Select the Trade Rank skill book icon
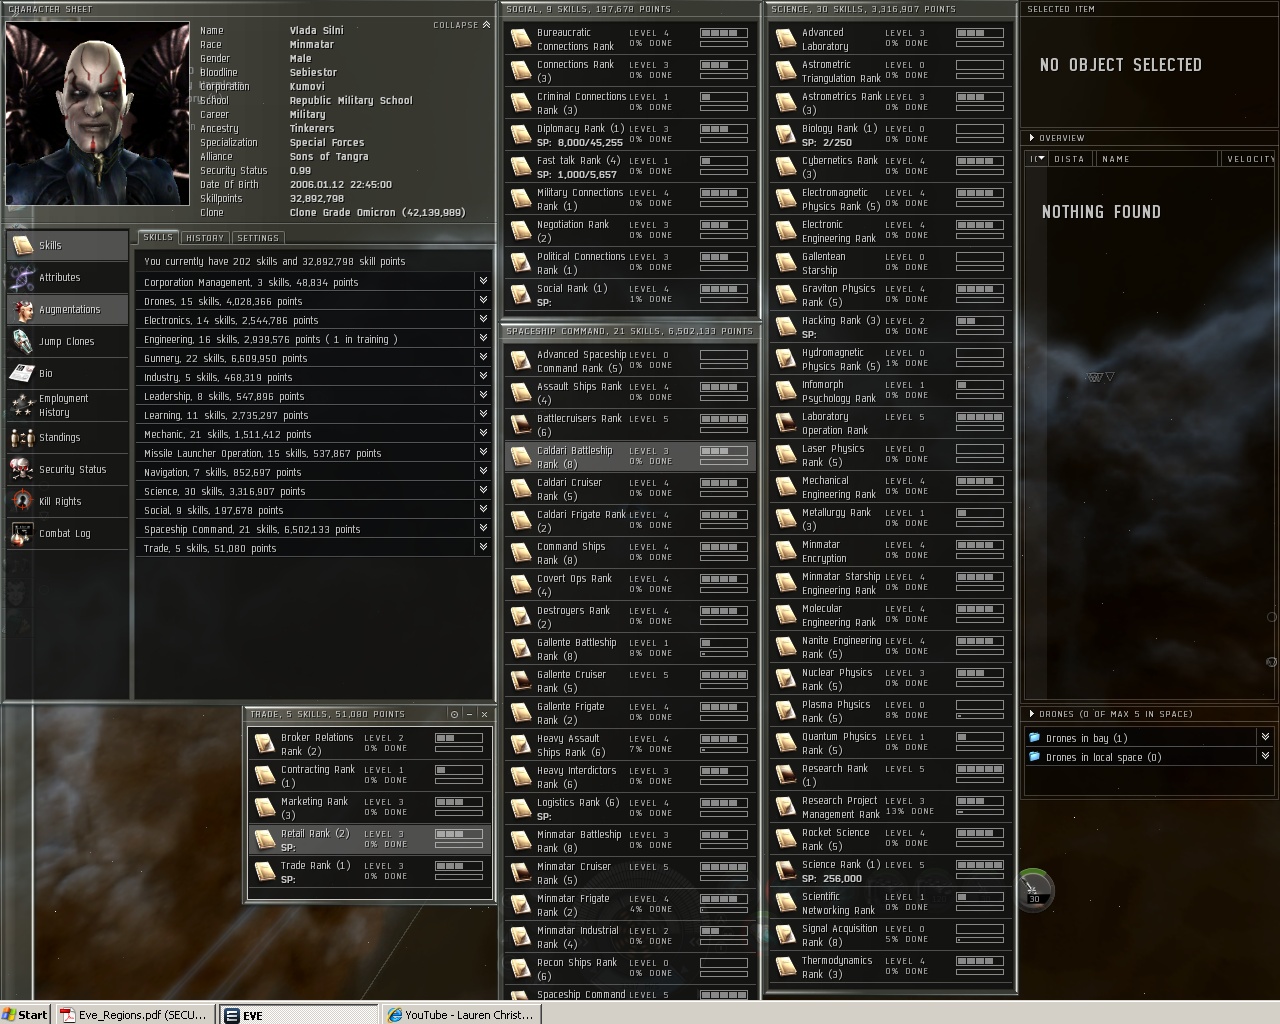Screen dimensions: 1280x1024 pyautogui.click(x=264, y=872)
